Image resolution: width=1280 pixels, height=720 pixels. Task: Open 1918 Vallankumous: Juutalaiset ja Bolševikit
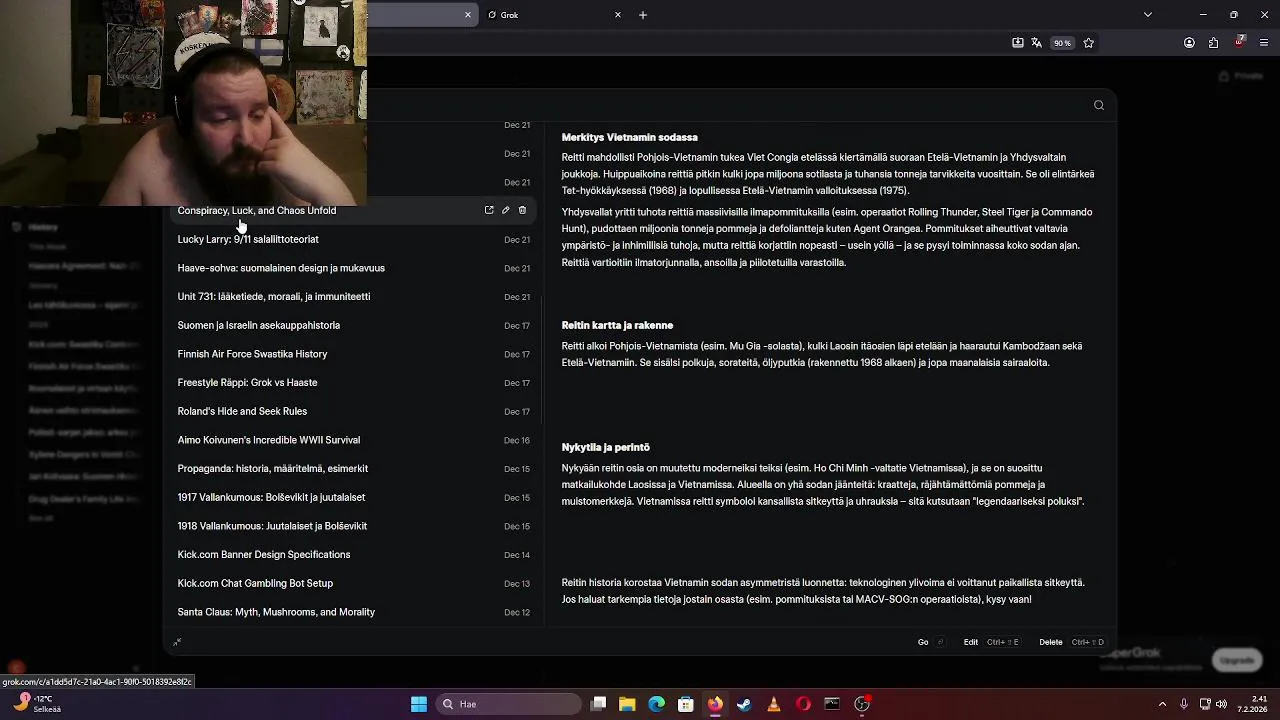[272, 526]
